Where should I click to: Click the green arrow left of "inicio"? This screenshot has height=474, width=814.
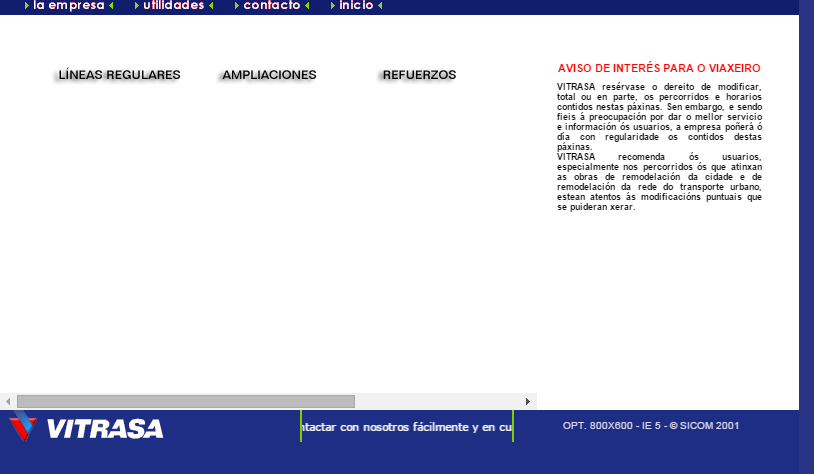point(333,6)
